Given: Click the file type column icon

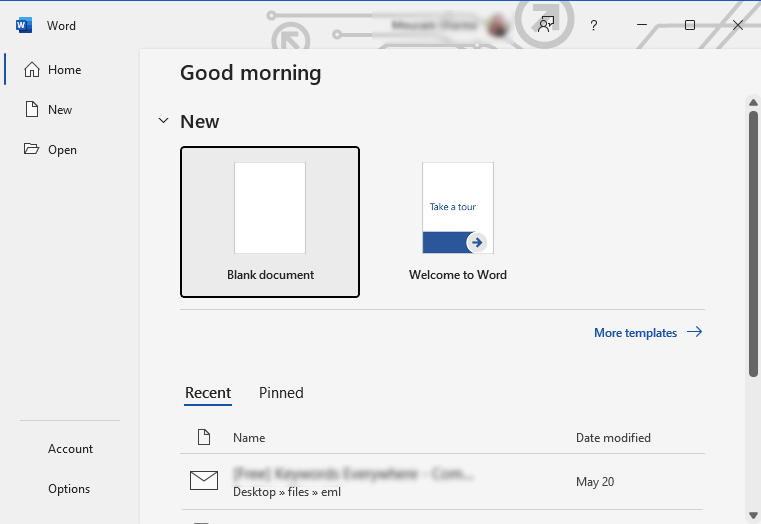Looking at the screenshot, I should point(204,437).
